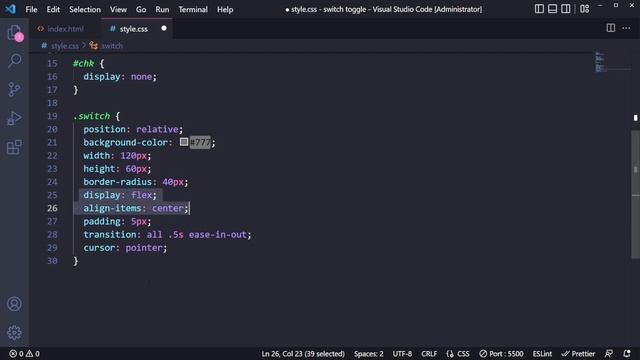Screen dimensions: 640x360
Task: Open feedback icon in status bar
Action: pos(609,354)
